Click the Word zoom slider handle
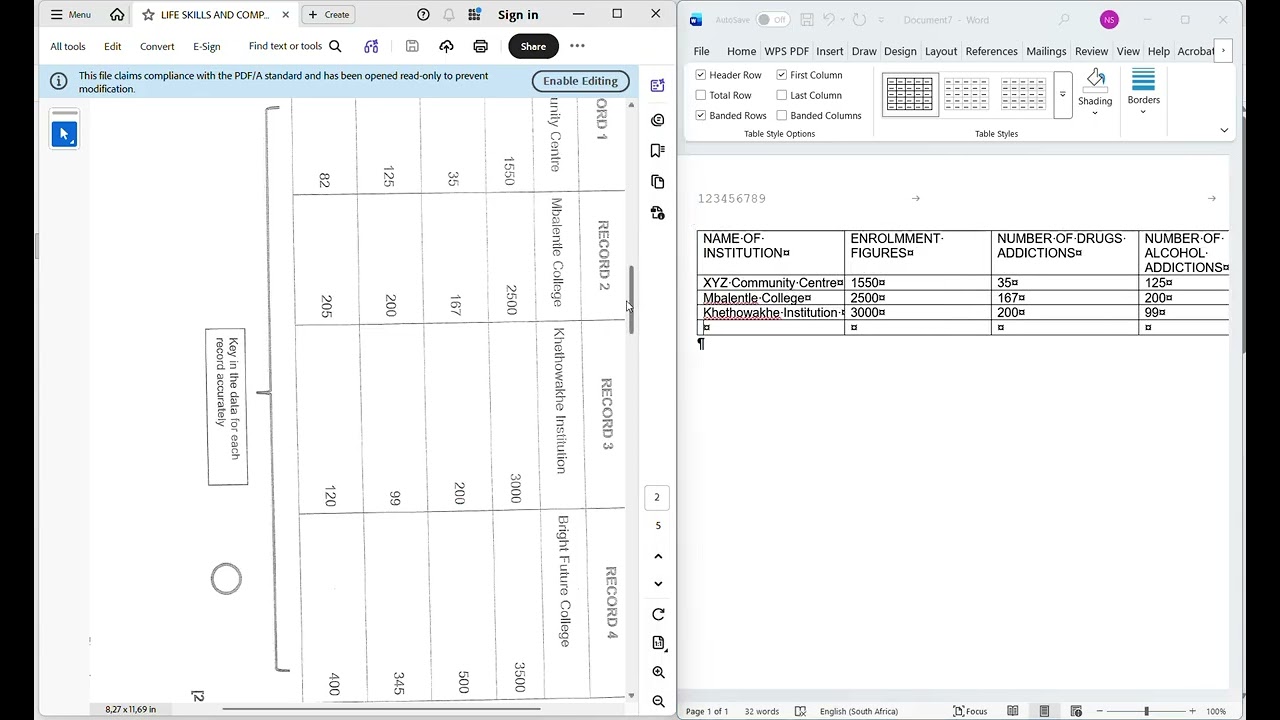The height and width of the screenshot is (720, 1280). point(1146,711)
